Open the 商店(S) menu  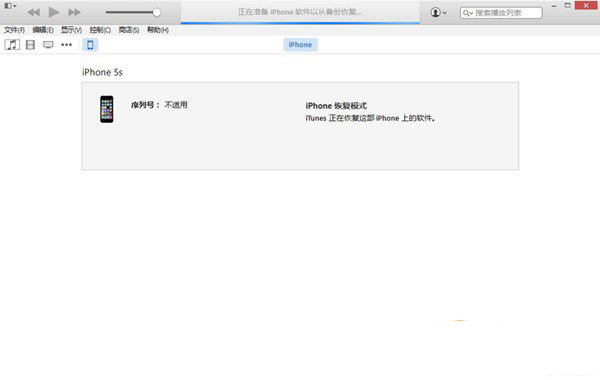pos(129,30)
